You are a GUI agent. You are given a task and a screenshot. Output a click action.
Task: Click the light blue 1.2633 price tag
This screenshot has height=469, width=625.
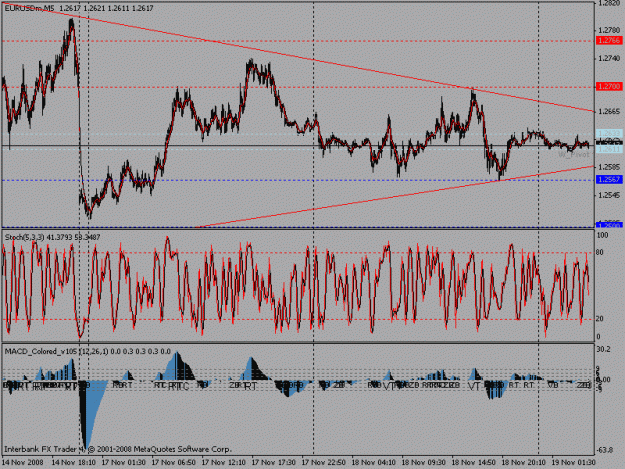(609, 133)
